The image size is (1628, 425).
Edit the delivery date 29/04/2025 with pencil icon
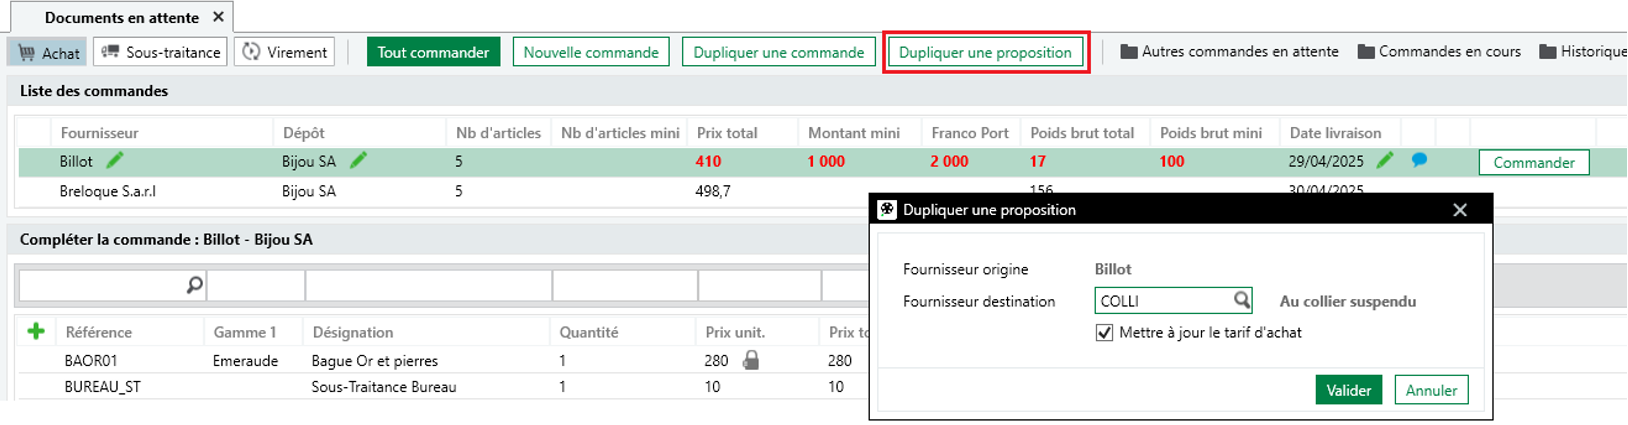(x=1385, y=160)
